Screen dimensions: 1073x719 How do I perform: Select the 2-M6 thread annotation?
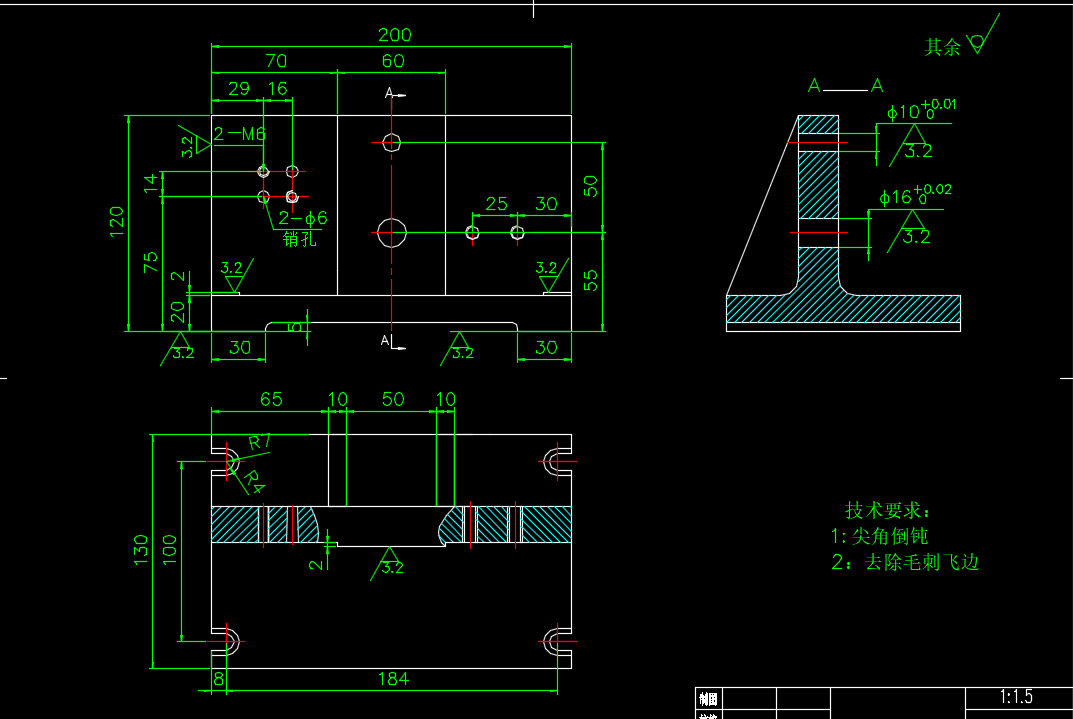(x=239, y=134)
